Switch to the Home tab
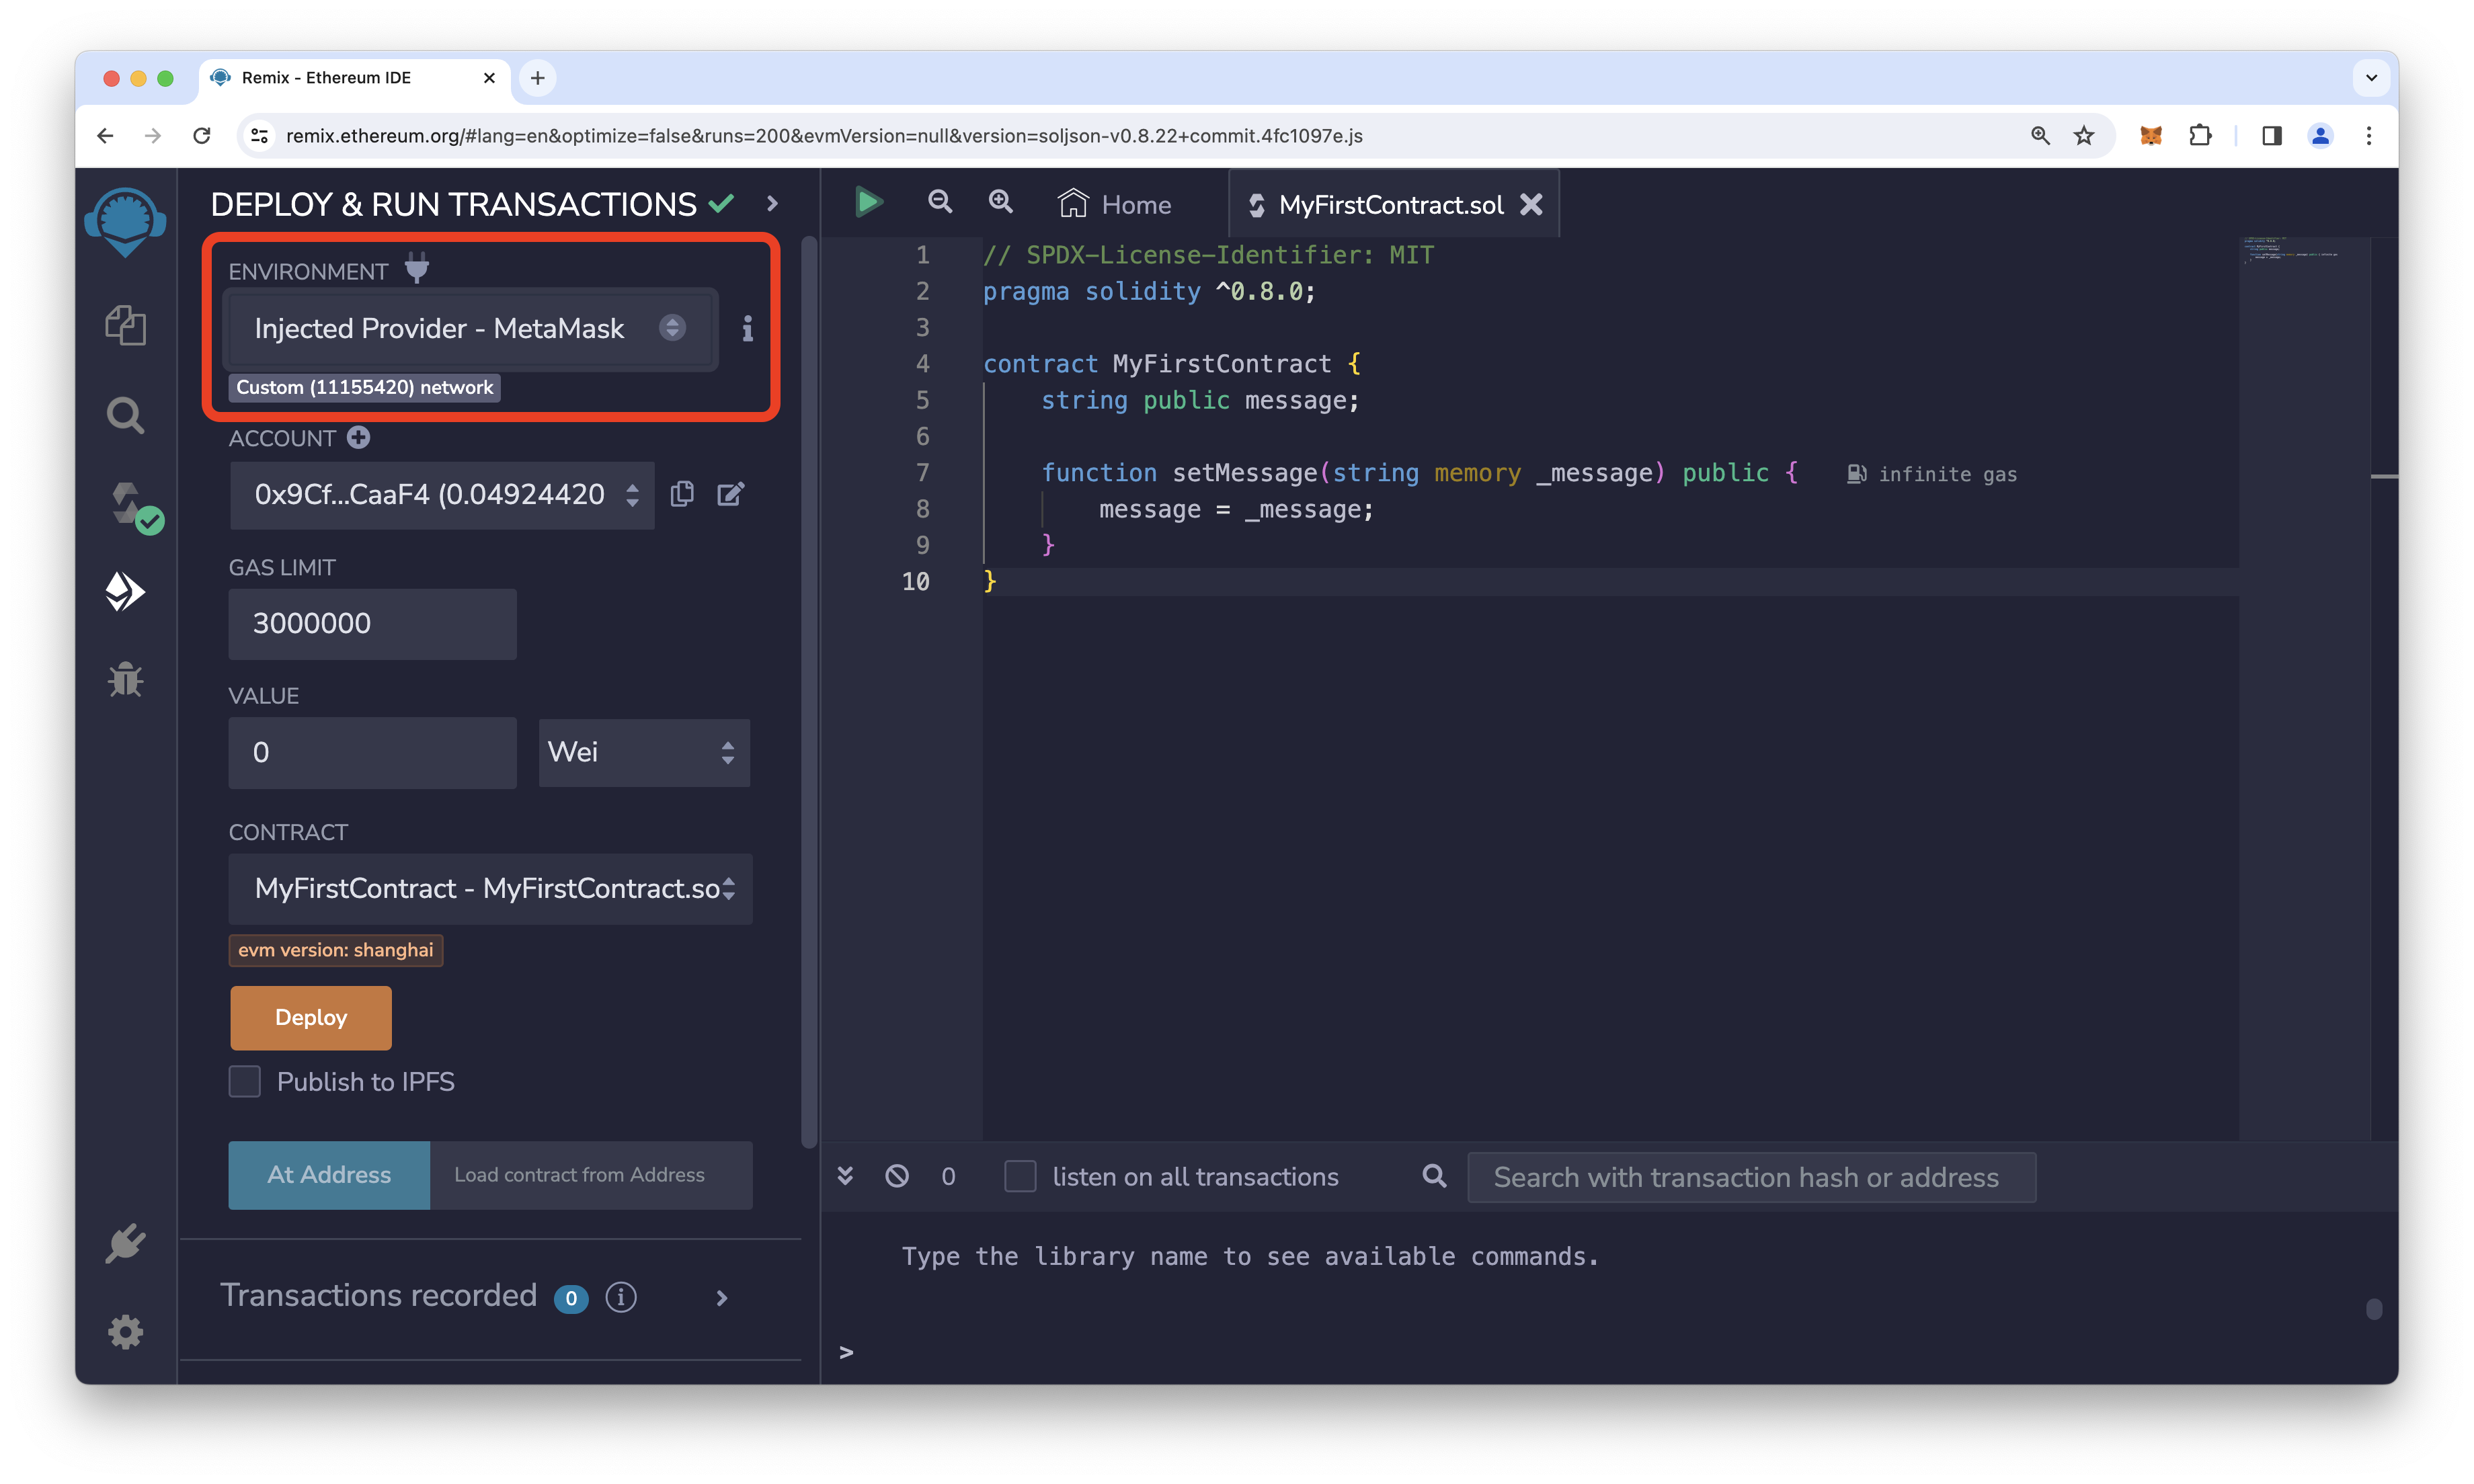The width and height of the screenshot is (2474, 1484). [1115, 204]
